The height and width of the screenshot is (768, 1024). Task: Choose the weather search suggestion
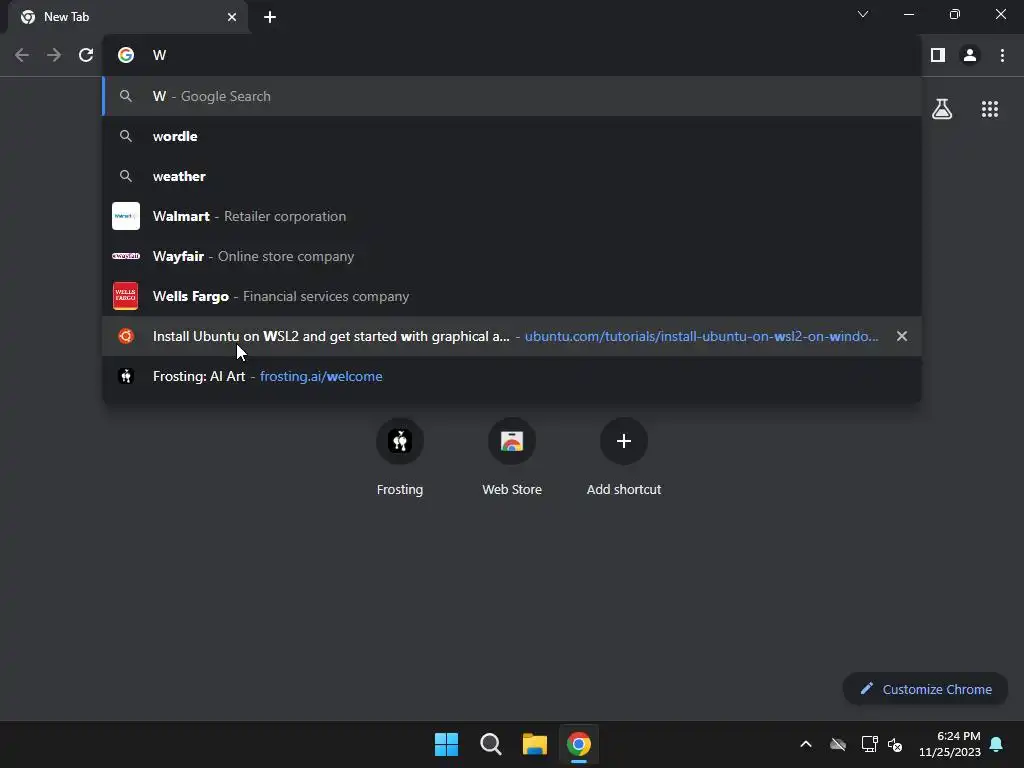(x=512, y=176)
